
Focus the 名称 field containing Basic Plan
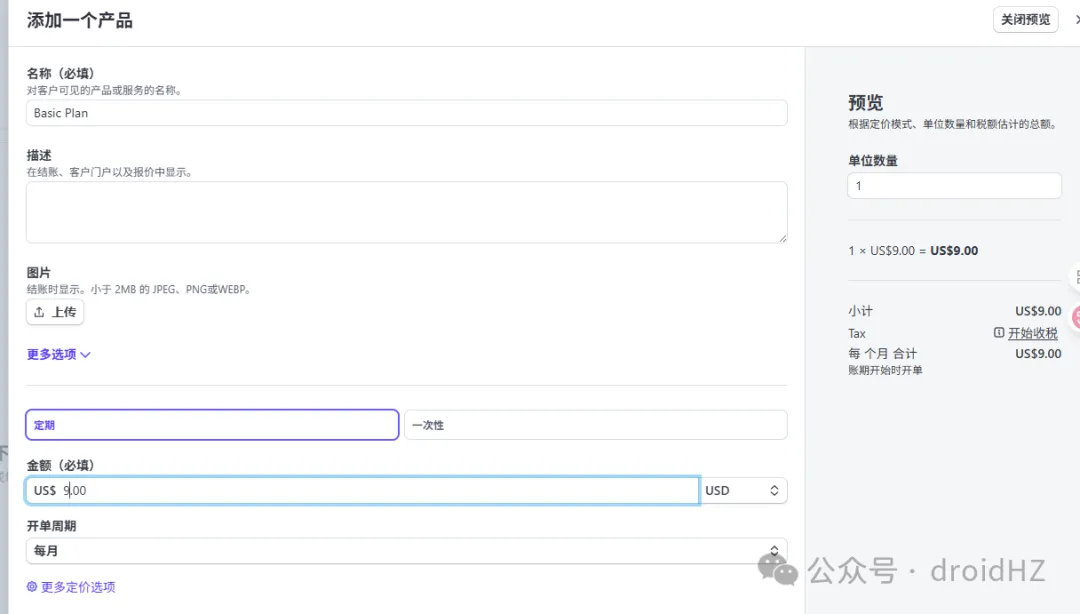point(406,113)
